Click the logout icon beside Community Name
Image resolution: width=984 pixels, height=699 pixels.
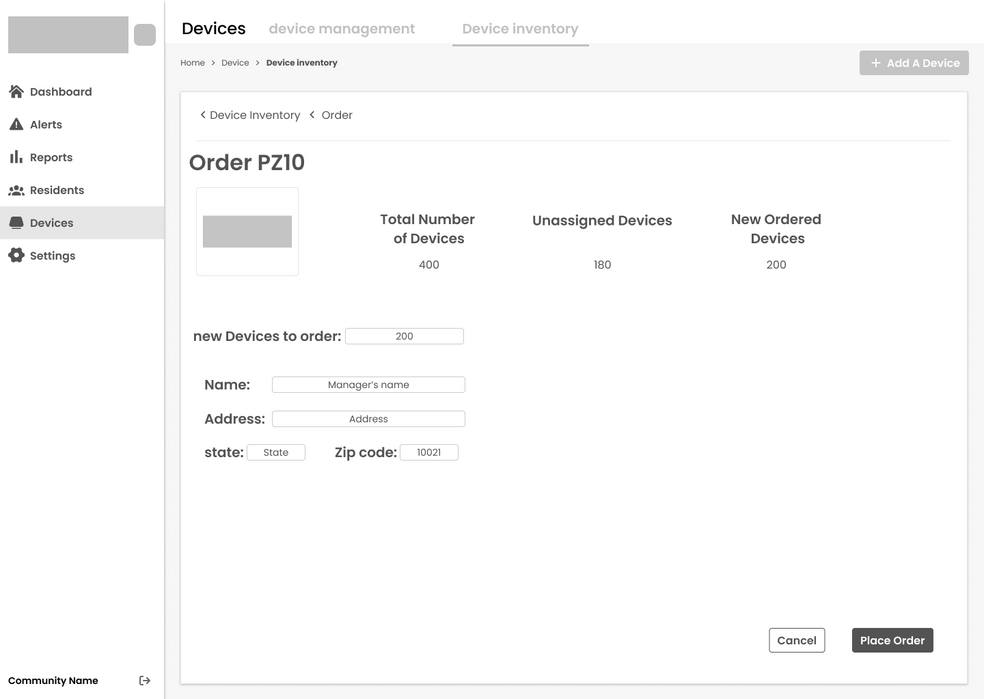click(145, 681)
